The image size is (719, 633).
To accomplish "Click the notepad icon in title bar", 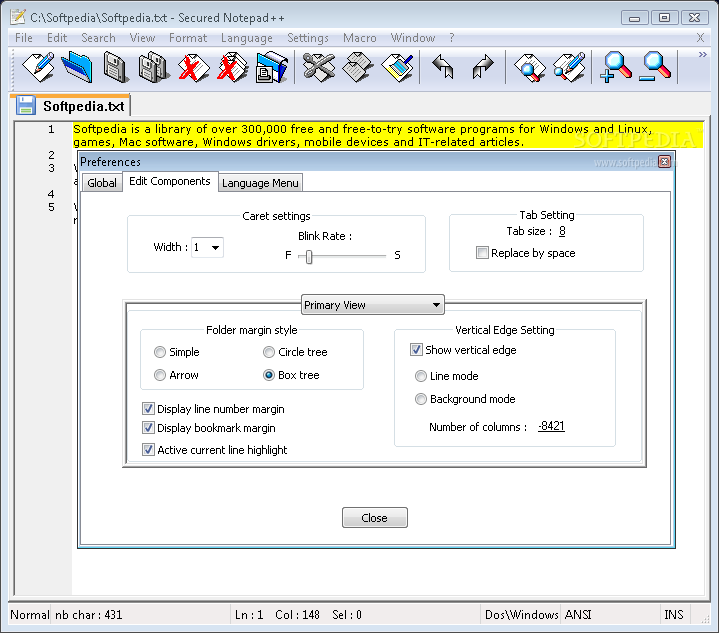I will tap(17, 17).
